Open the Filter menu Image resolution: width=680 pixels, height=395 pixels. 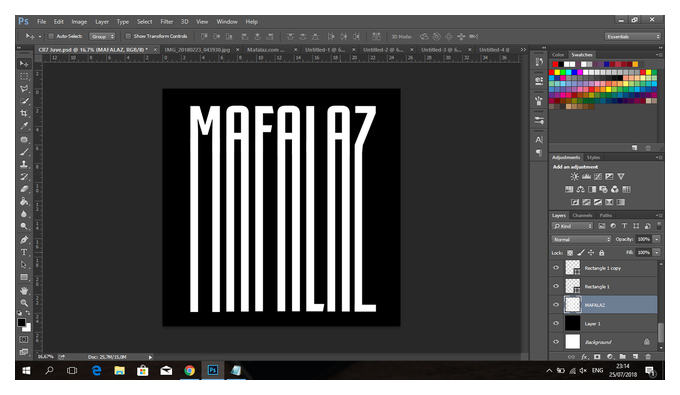pos(167,22)
